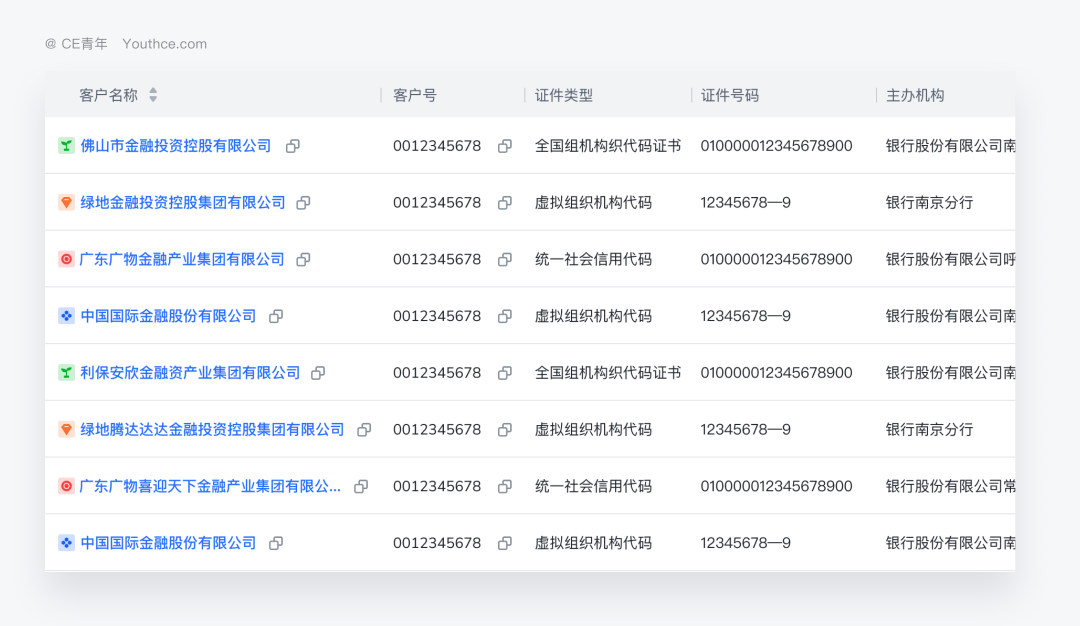The width and height of the screenshot is (1080, 626).
Task: Copy customer number in 绿地金融投资控股集团有限公司 row
Action: pos(505,202)
